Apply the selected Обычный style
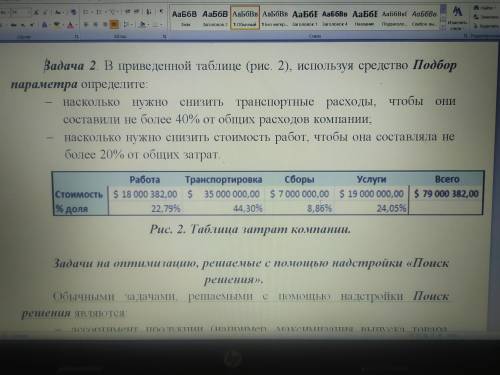 (x=245, y=17)
